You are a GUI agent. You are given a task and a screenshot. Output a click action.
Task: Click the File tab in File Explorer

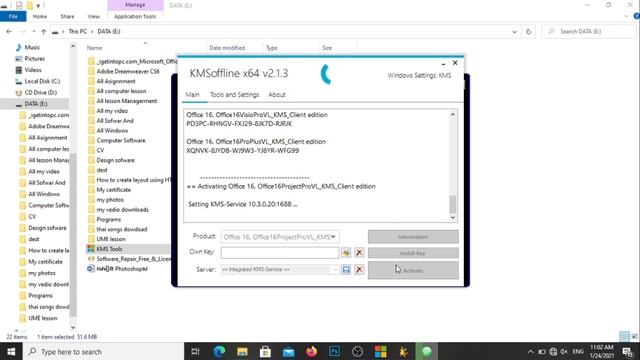click(13, 16)
